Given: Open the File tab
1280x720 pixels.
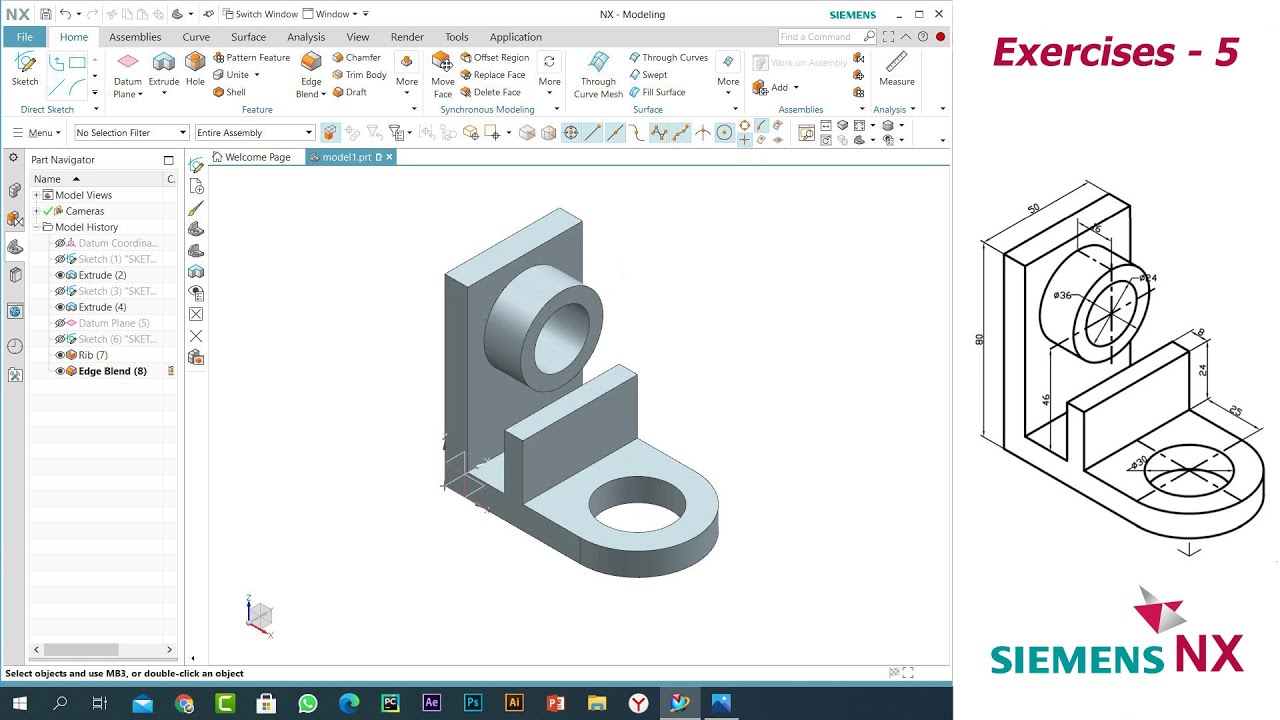Looking at the screenshot, I should click(24, 37).
